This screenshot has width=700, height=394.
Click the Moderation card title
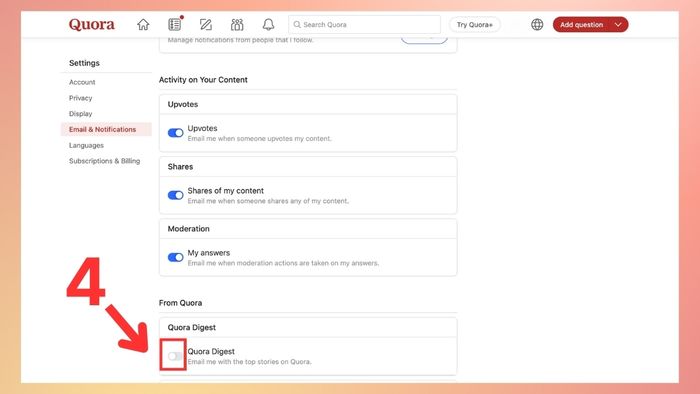(x=188, y=229)
